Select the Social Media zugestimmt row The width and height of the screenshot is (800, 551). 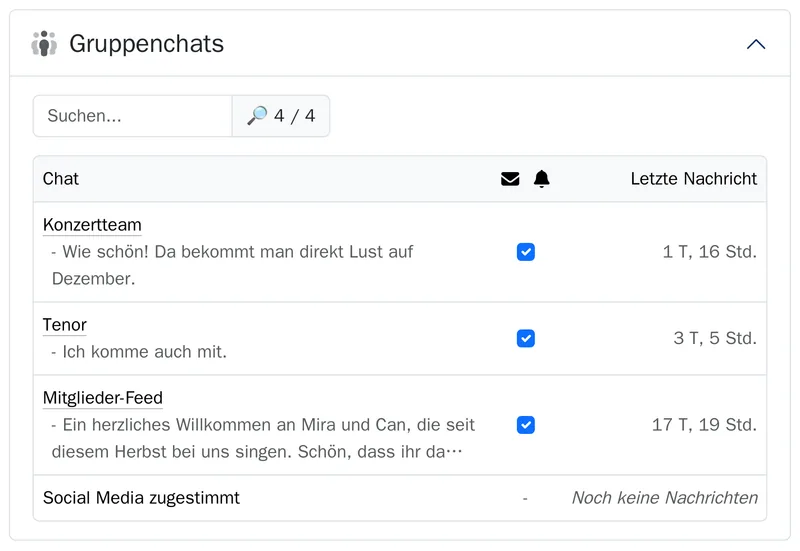tap(400, 498)
